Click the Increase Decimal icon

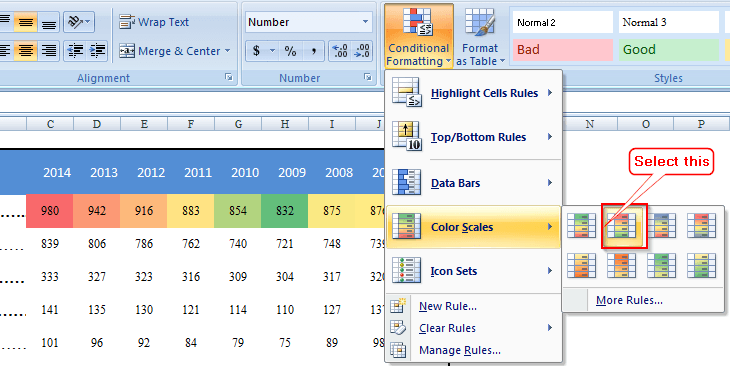pyautogui.click(x=341, y=51)
